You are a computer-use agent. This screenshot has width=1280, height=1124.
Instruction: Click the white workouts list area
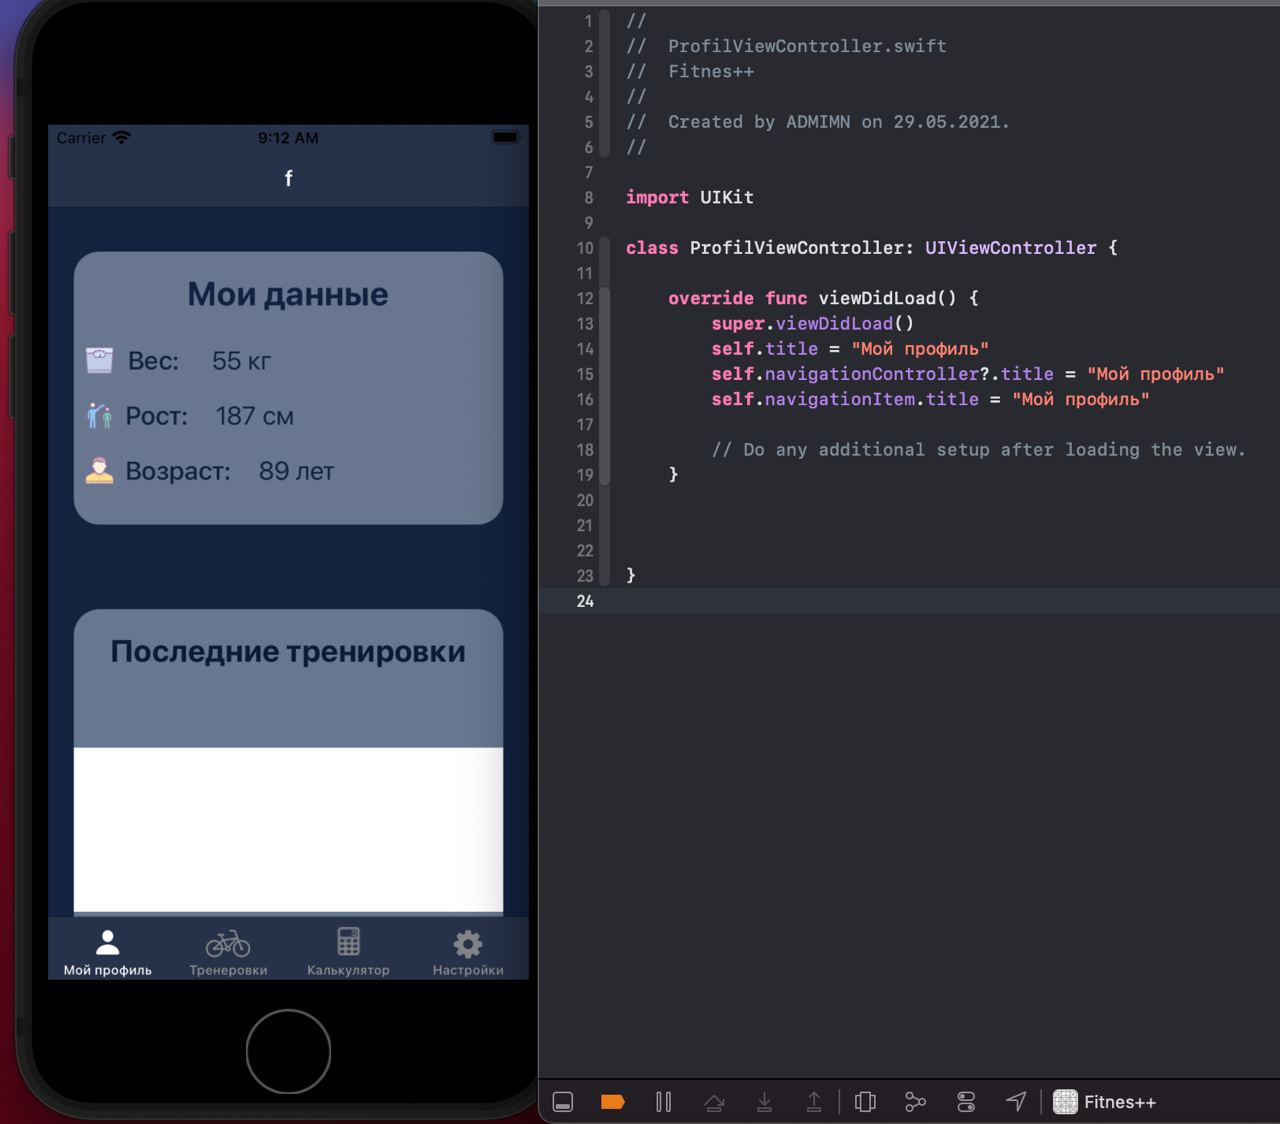288,830
